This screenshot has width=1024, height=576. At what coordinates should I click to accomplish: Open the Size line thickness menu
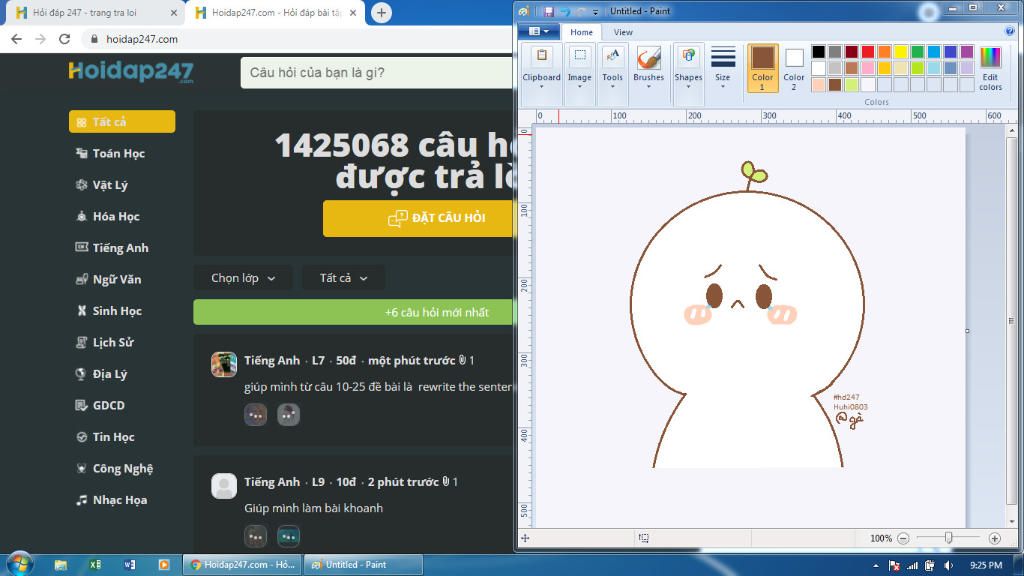[x=723, y=69]
